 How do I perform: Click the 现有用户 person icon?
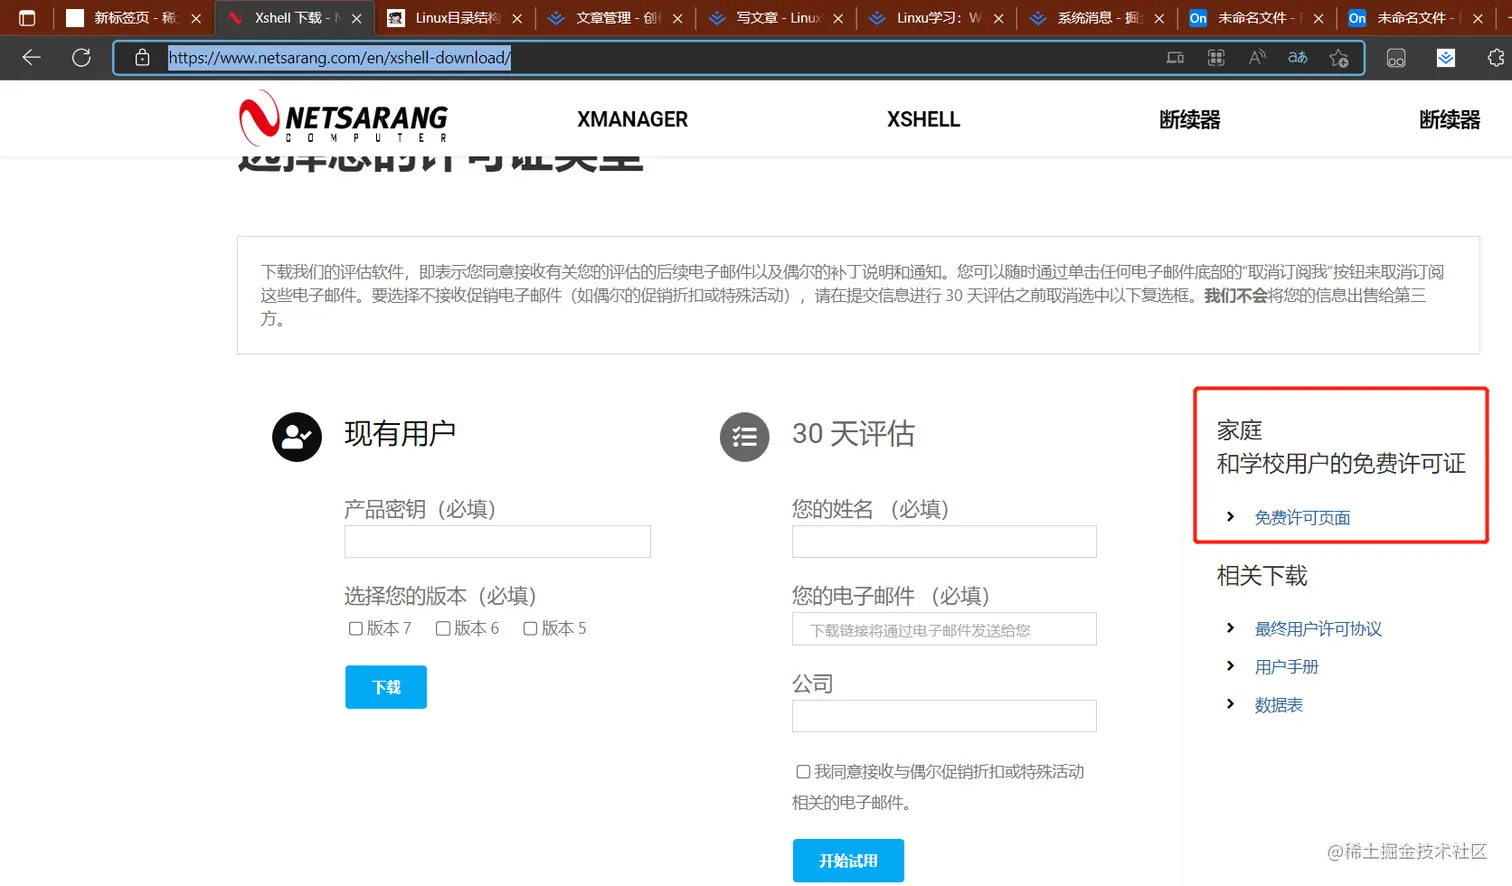(x=297, y=437)
